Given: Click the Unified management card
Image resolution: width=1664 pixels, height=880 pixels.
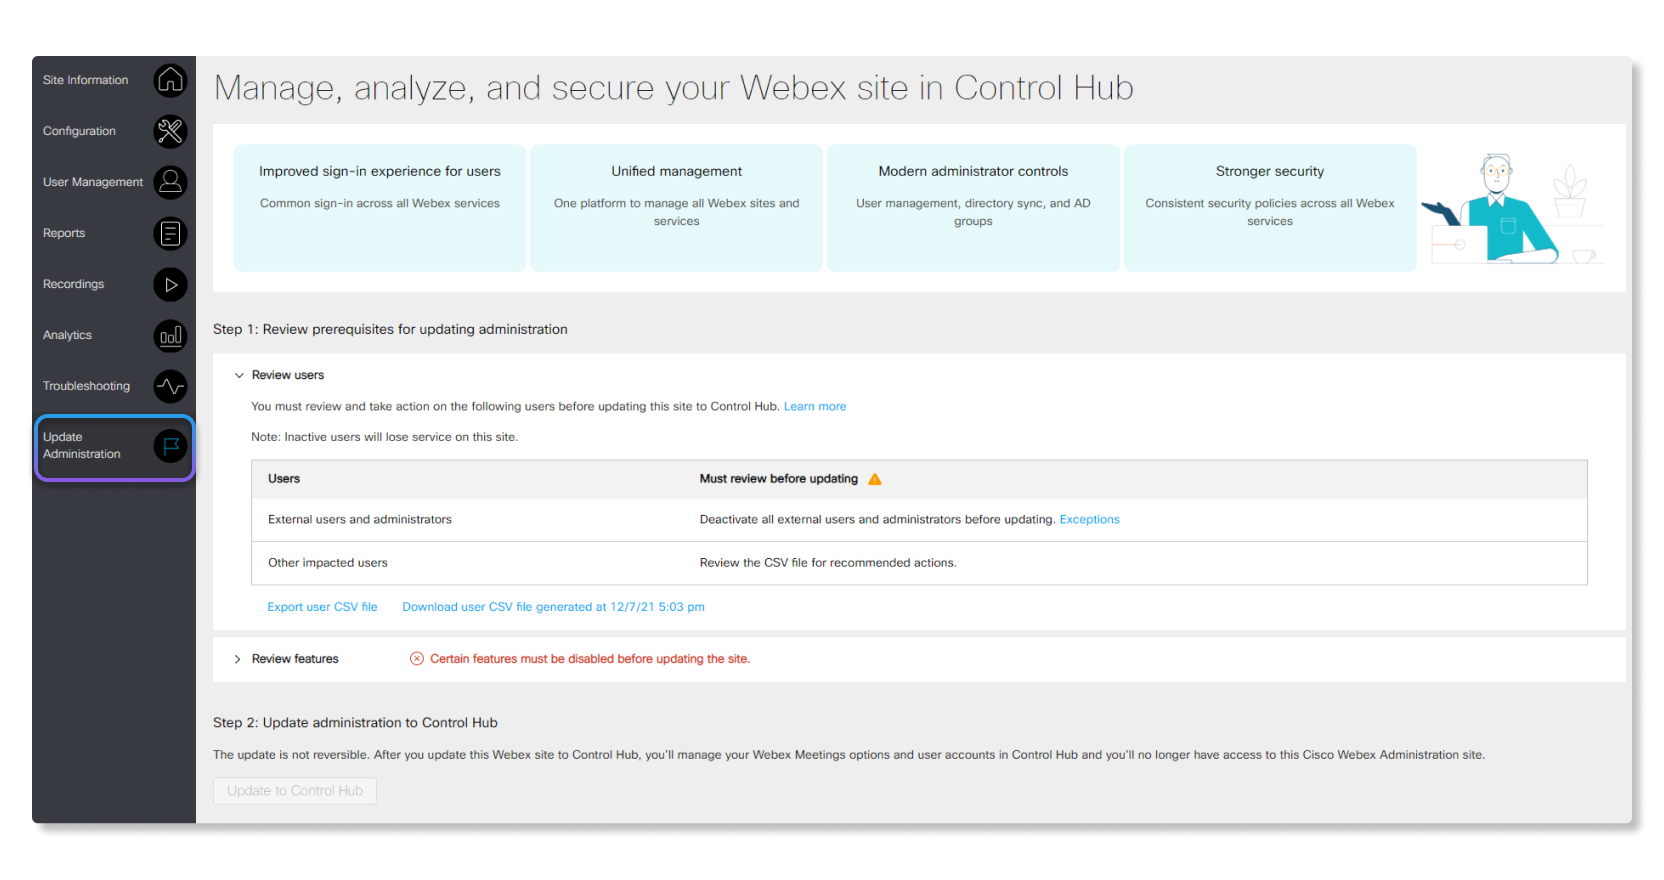Looking at the screenshot, I should coord(677,208).
